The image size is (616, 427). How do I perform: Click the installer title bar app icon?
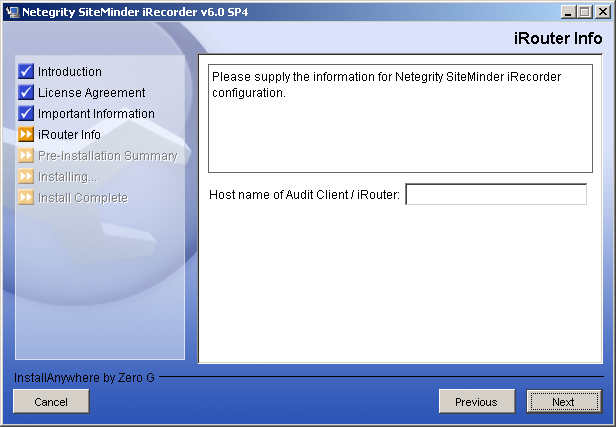coord(12,11)
